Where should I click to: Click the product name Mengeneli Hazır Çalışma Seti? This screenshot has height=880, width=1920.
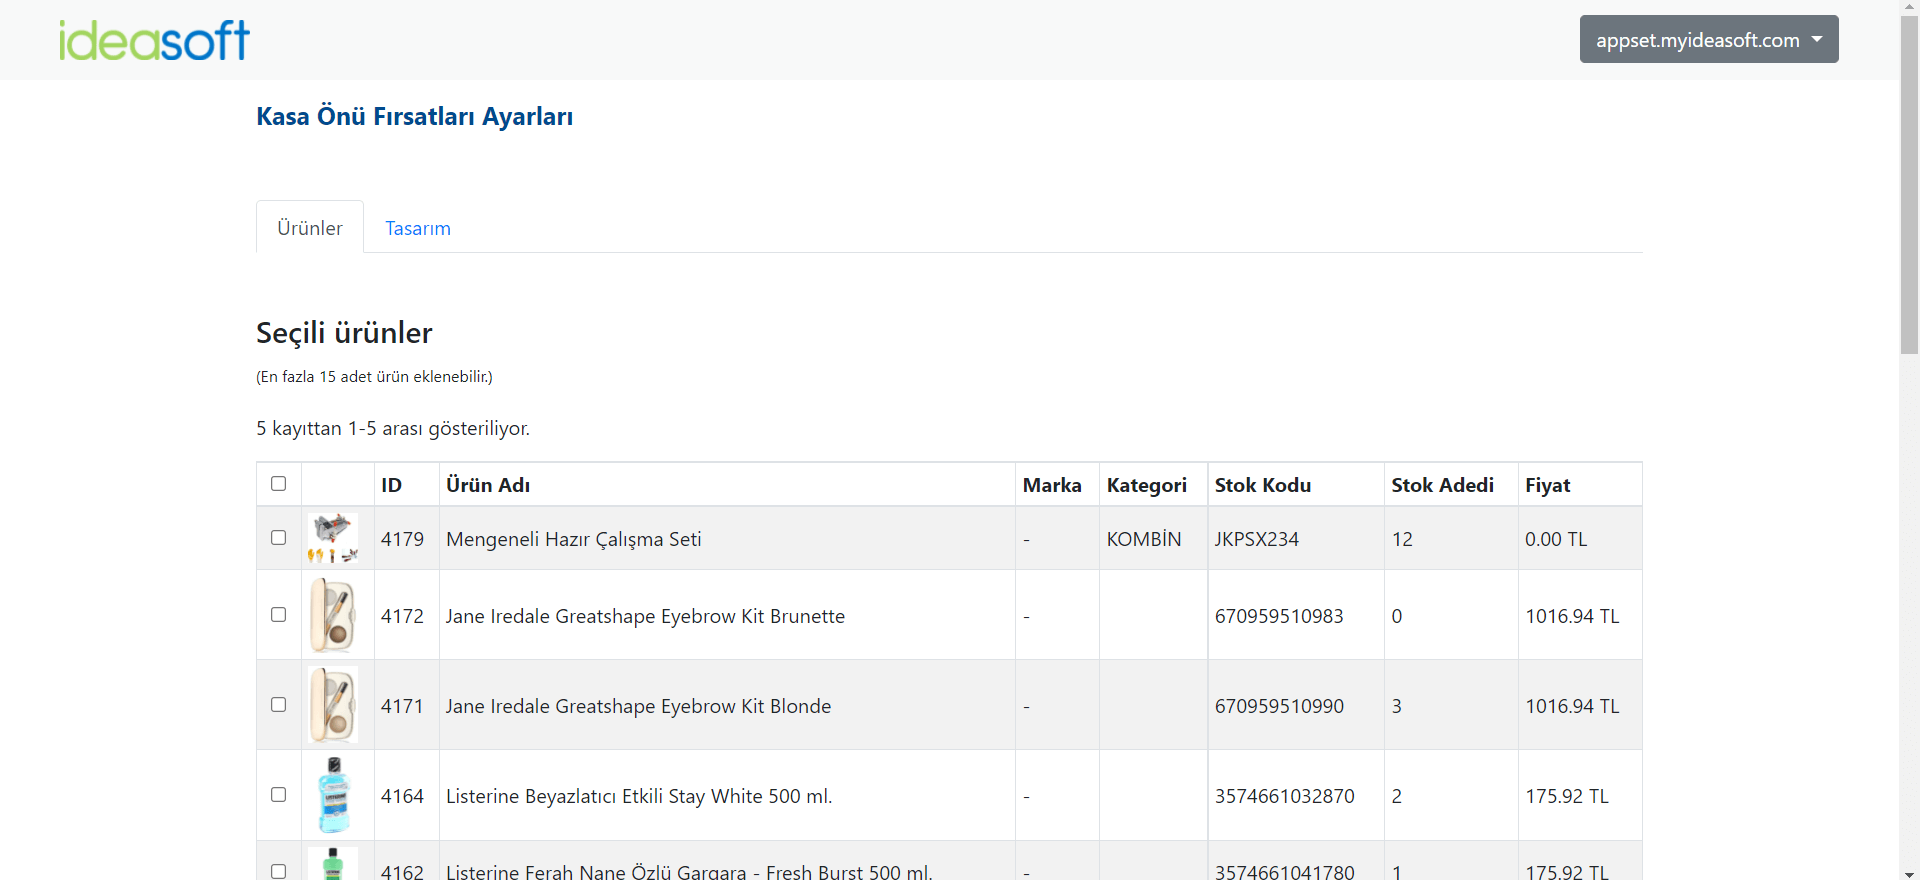tap(574, 539)
